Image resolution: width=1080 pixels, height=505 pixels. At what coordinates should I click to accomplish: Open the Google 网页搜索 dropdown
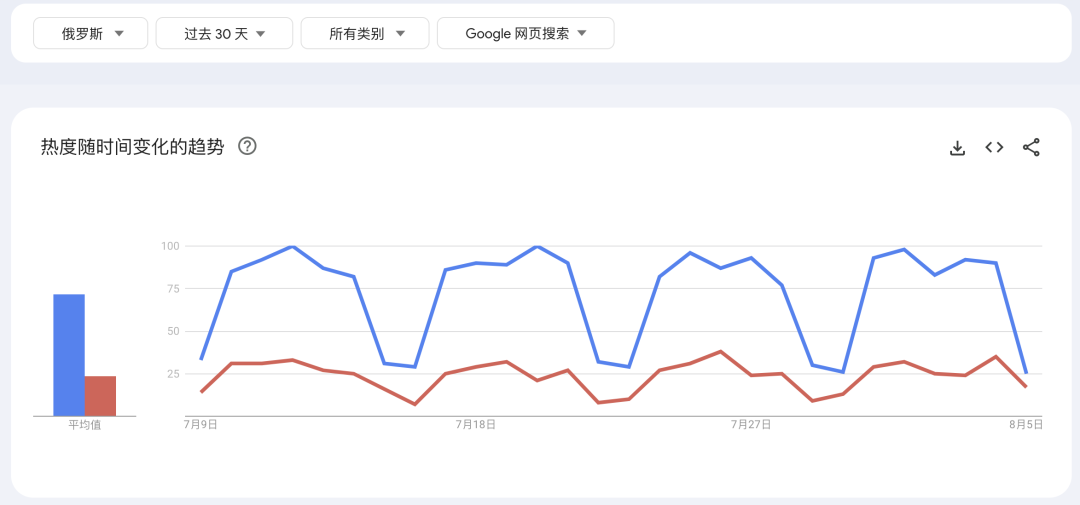tap(525, 33)
